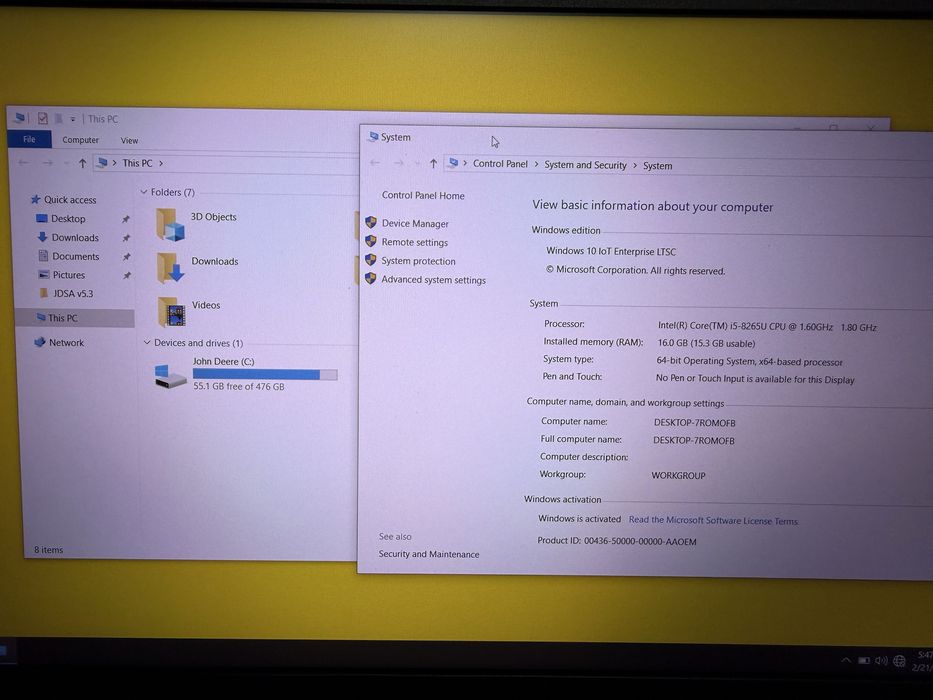Open the View ribbon tab
This screenshot has height=700, width=933.
coord(129,140)
